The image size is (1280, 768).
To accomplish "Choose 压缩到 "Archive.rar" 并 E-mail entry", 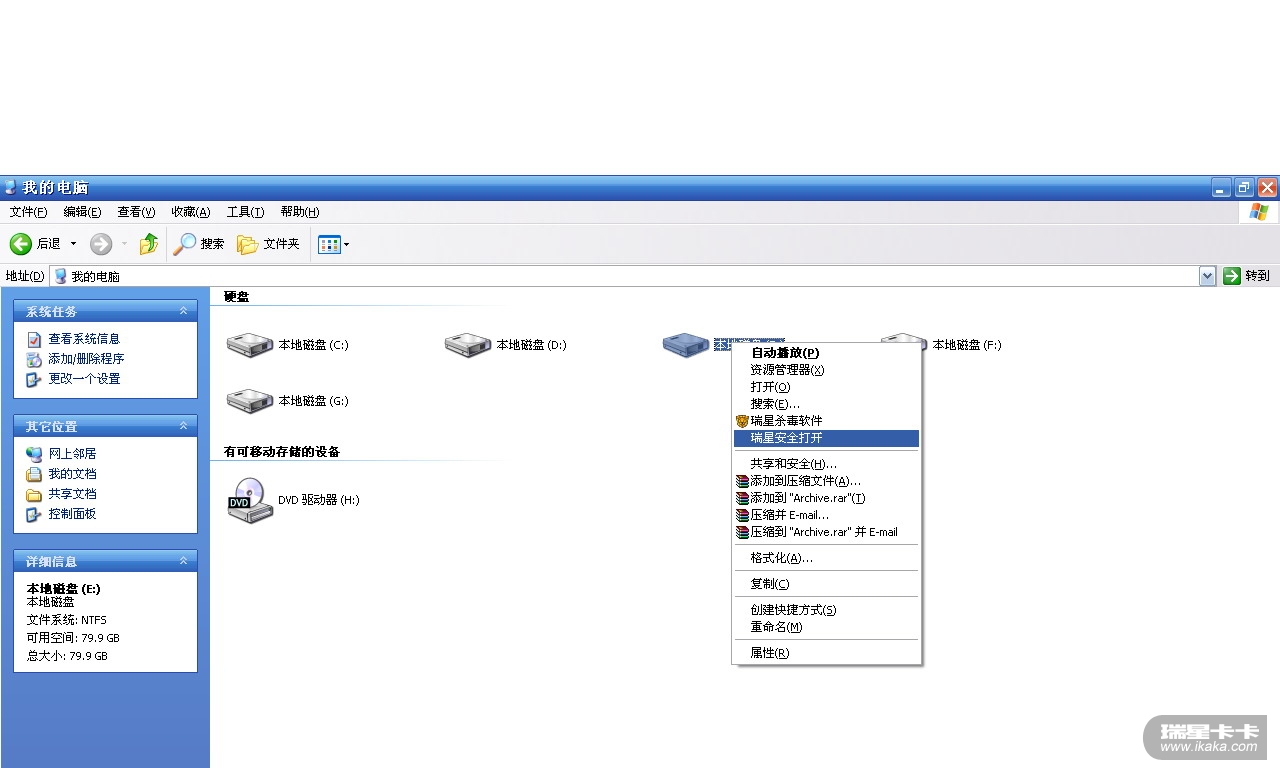I will pos(826,532).
